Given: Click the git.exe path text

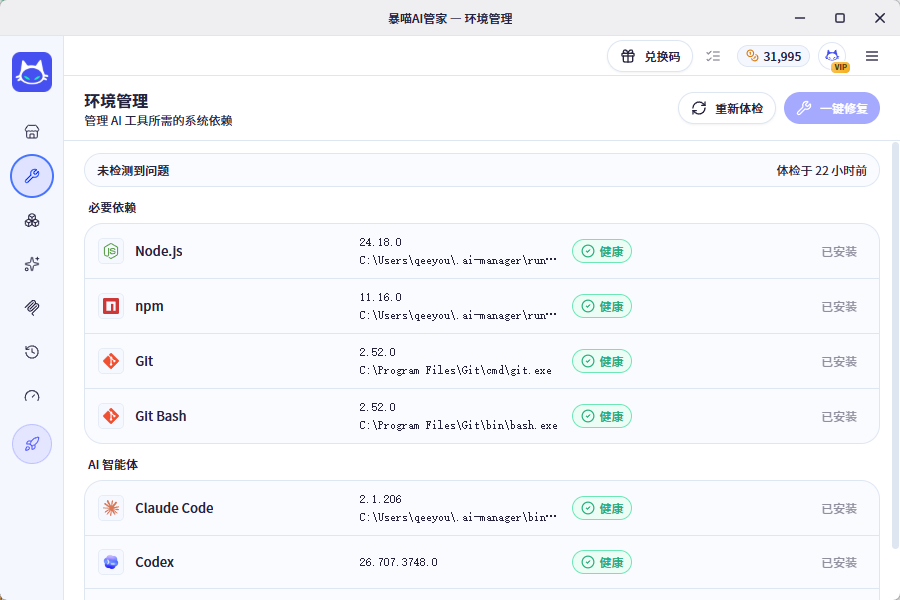Looking at the screenshot, I should coord(456,370).
